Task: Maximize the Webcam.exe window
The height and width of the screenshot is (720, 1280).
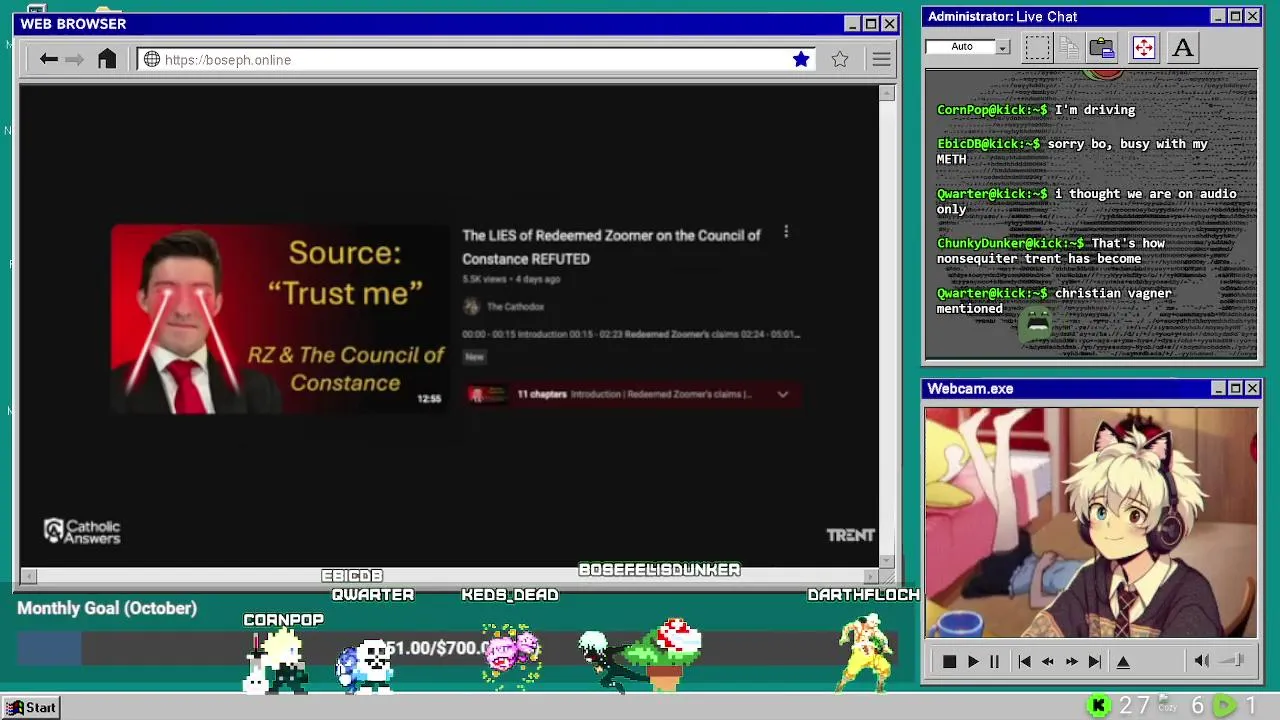Action: 1235,388
